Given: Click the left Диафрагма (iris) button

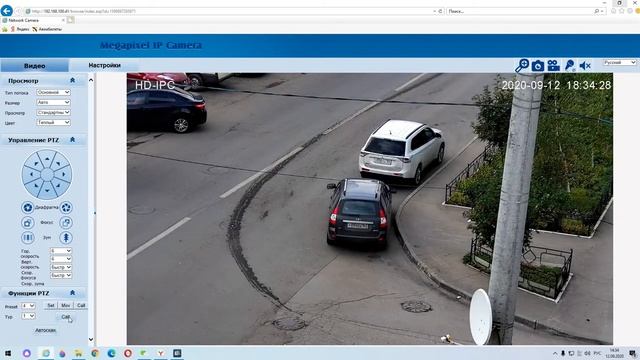Looking at the screenshot, I should 27,207.
